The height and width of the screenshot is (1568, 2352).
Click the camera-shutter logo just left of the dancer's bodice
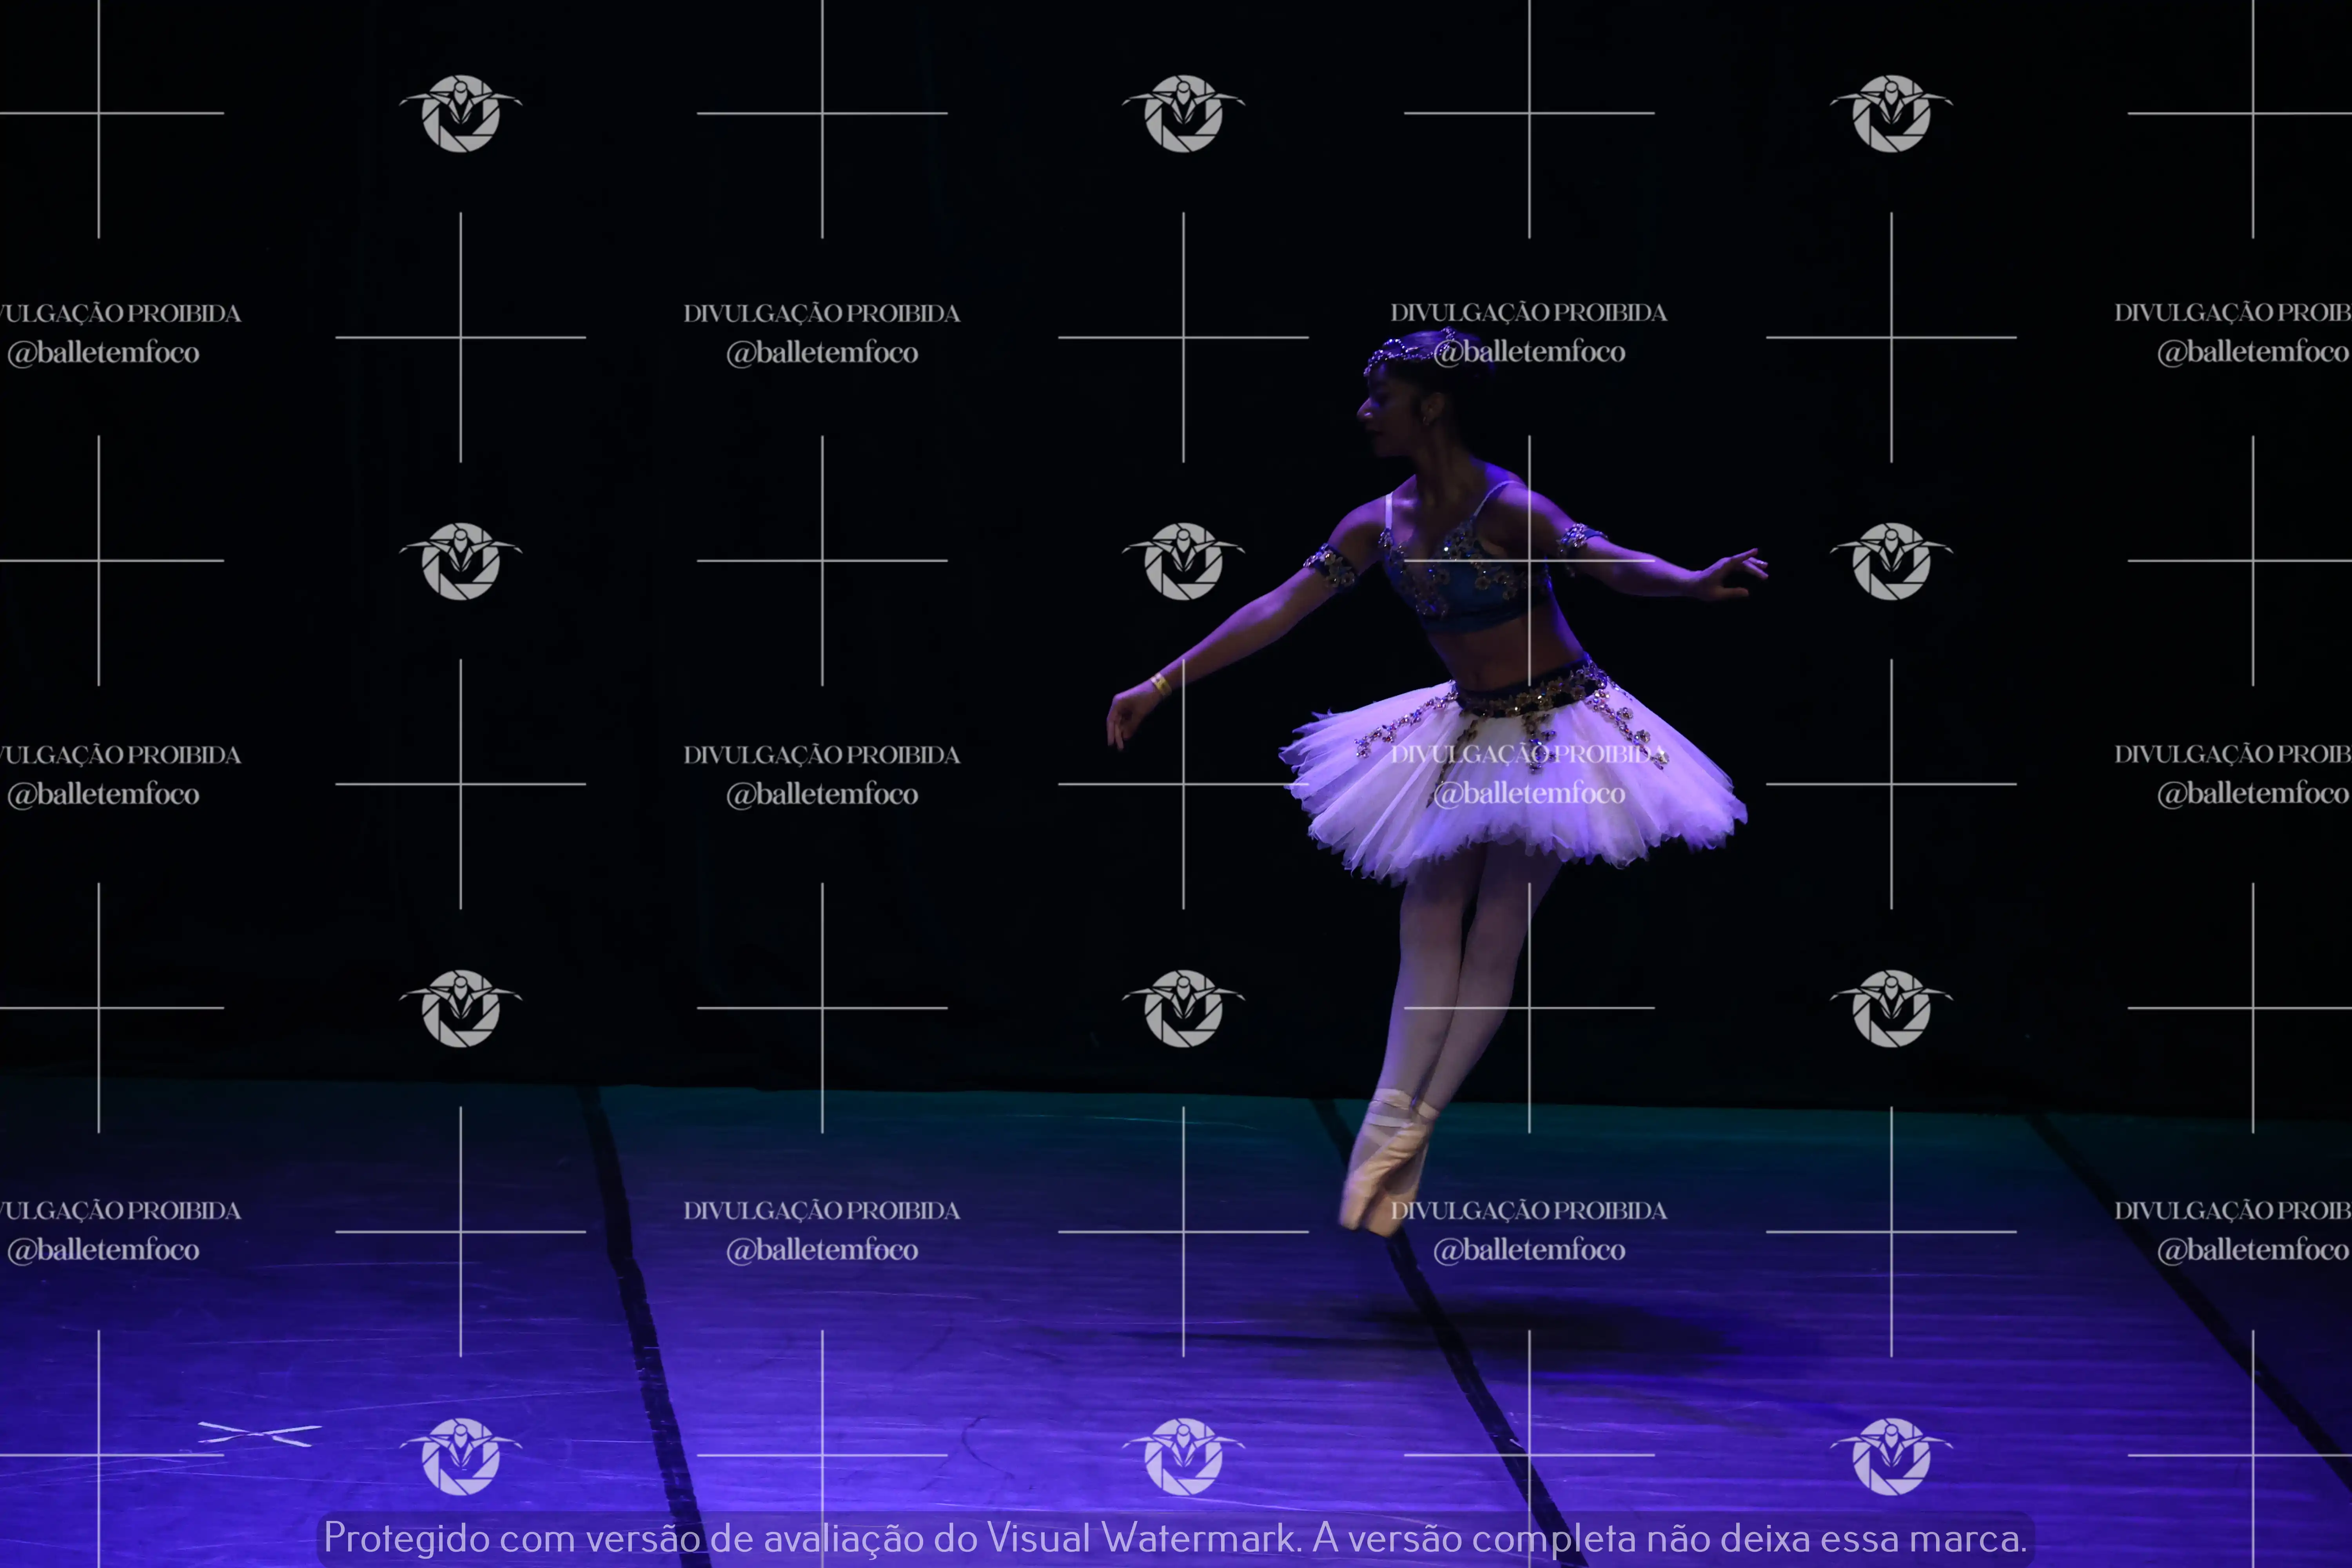[x=1184, y=561]
